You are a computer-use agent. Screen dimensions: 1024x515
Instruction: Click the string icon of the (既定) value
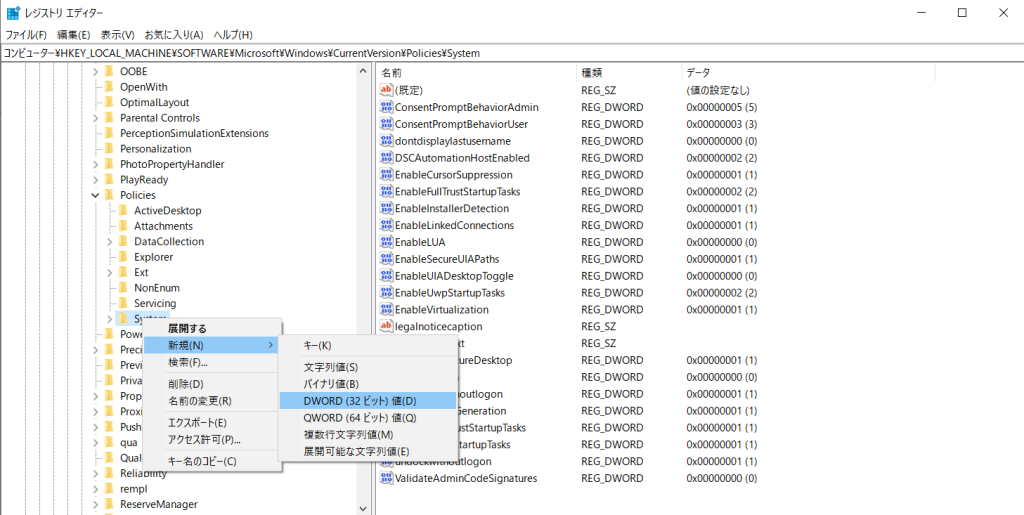[387, 90]
